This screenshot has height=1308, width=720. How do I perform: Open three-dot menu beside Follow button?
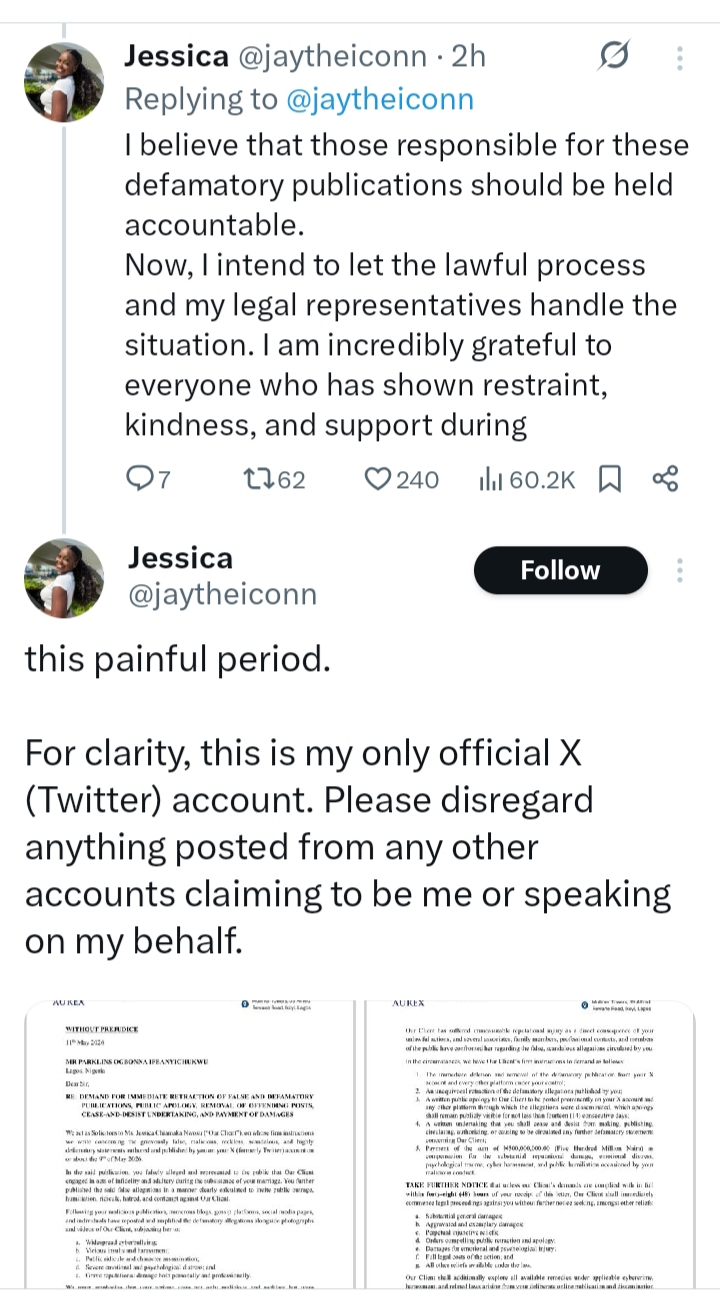pyautogui.click(x=680, y=570)
